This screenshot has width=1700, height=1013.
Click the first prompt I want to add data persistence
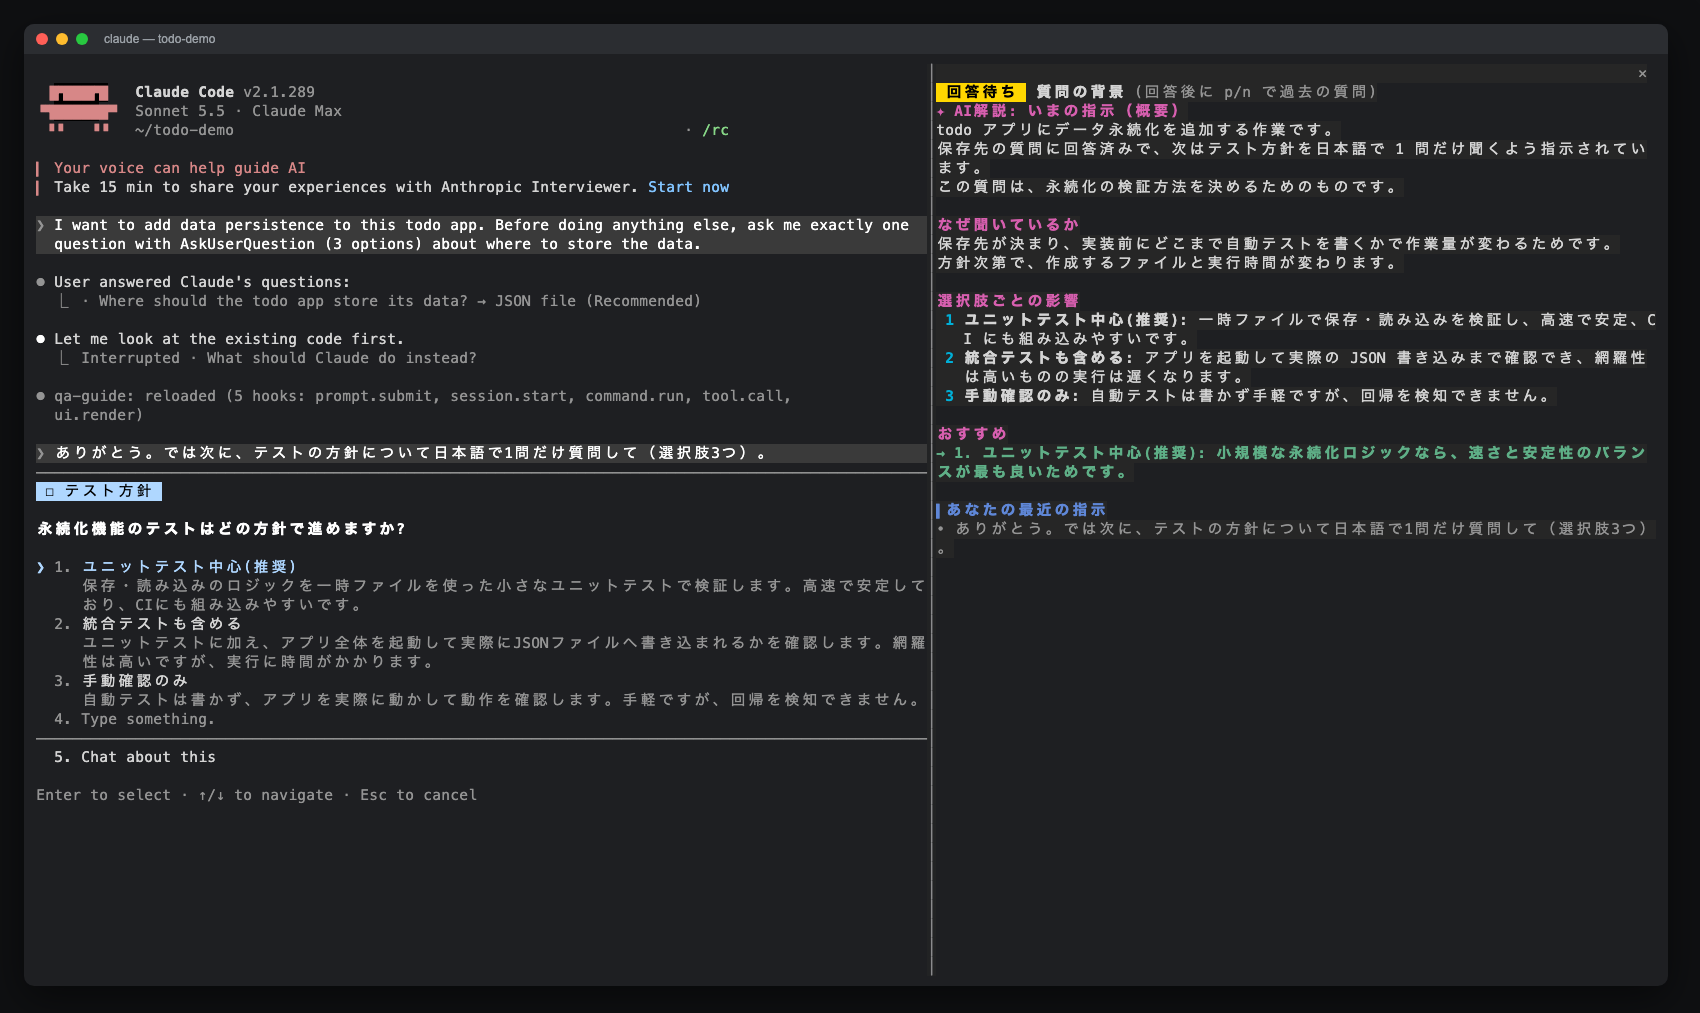point(481,235)
